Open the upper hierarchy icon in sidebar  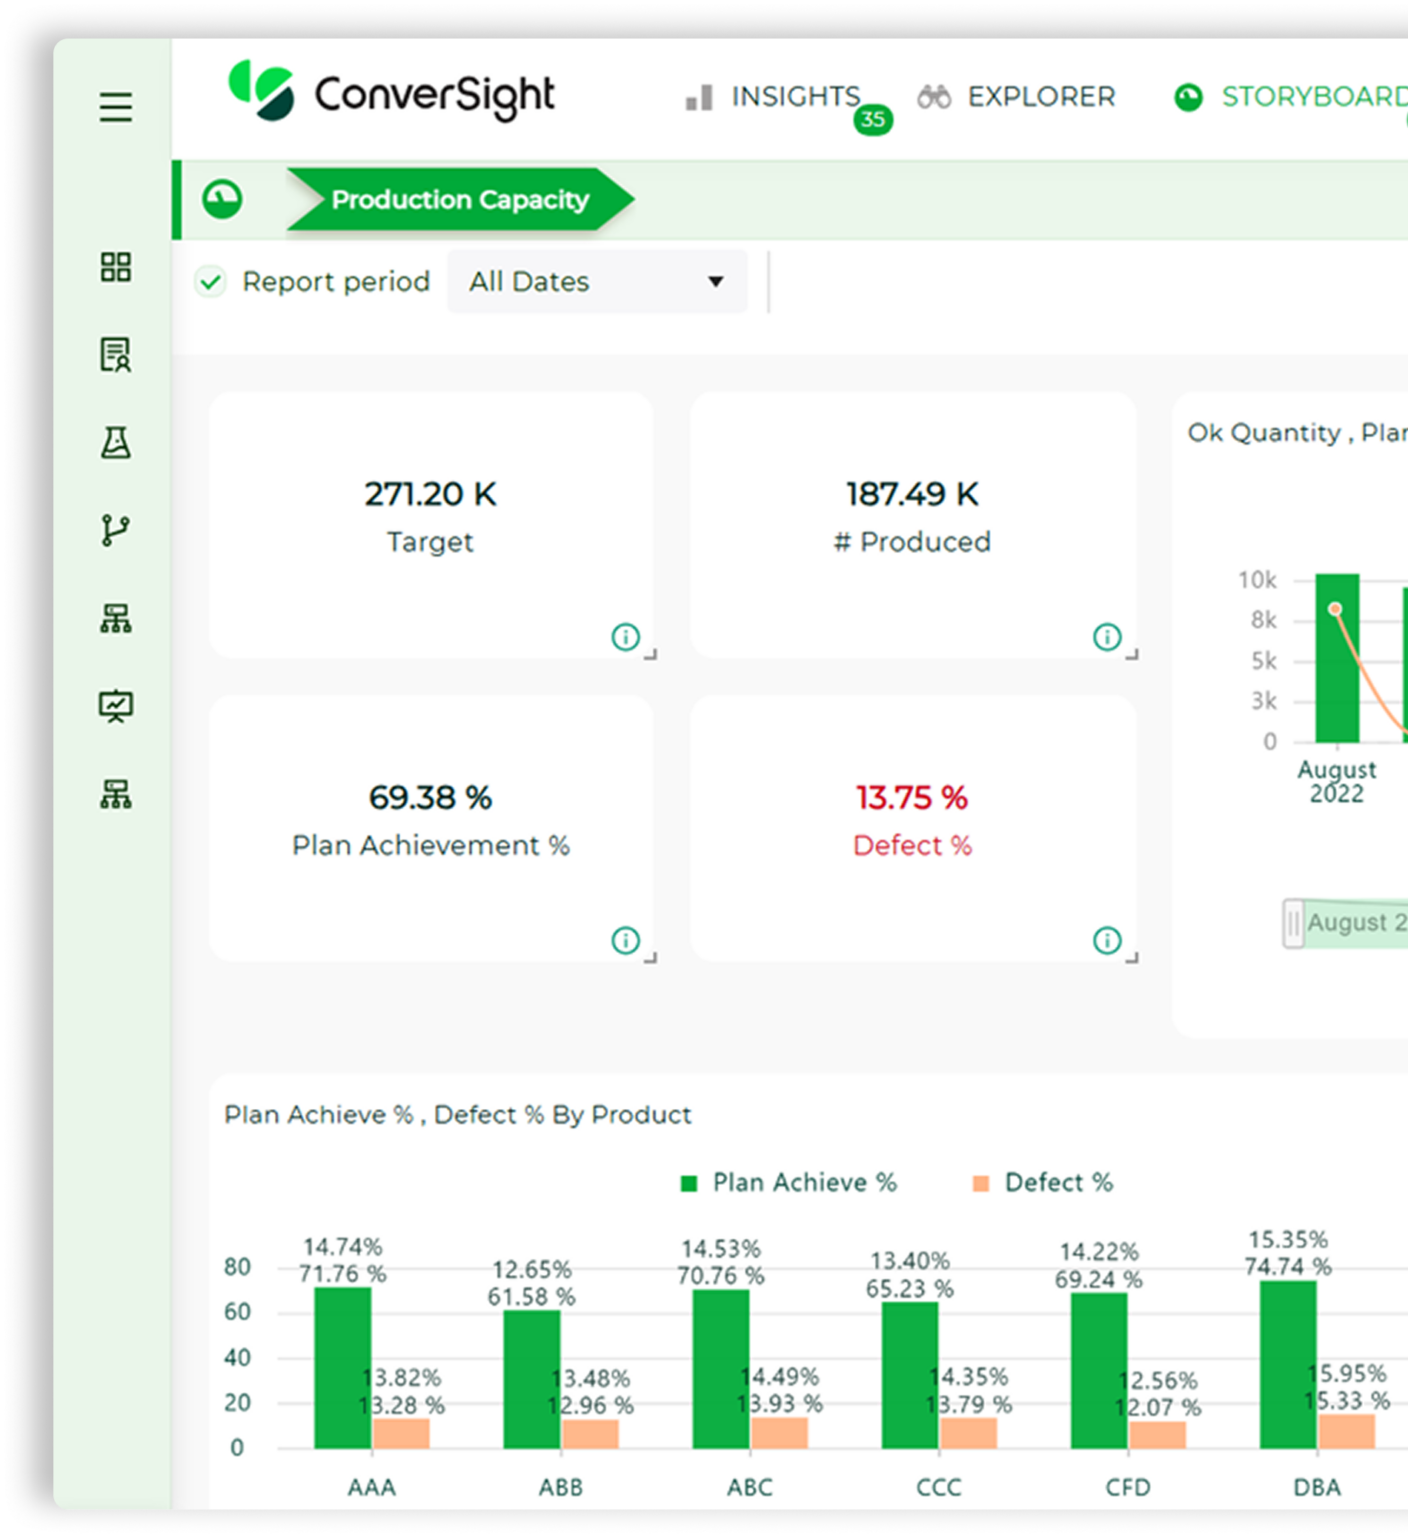click(116, 618)
